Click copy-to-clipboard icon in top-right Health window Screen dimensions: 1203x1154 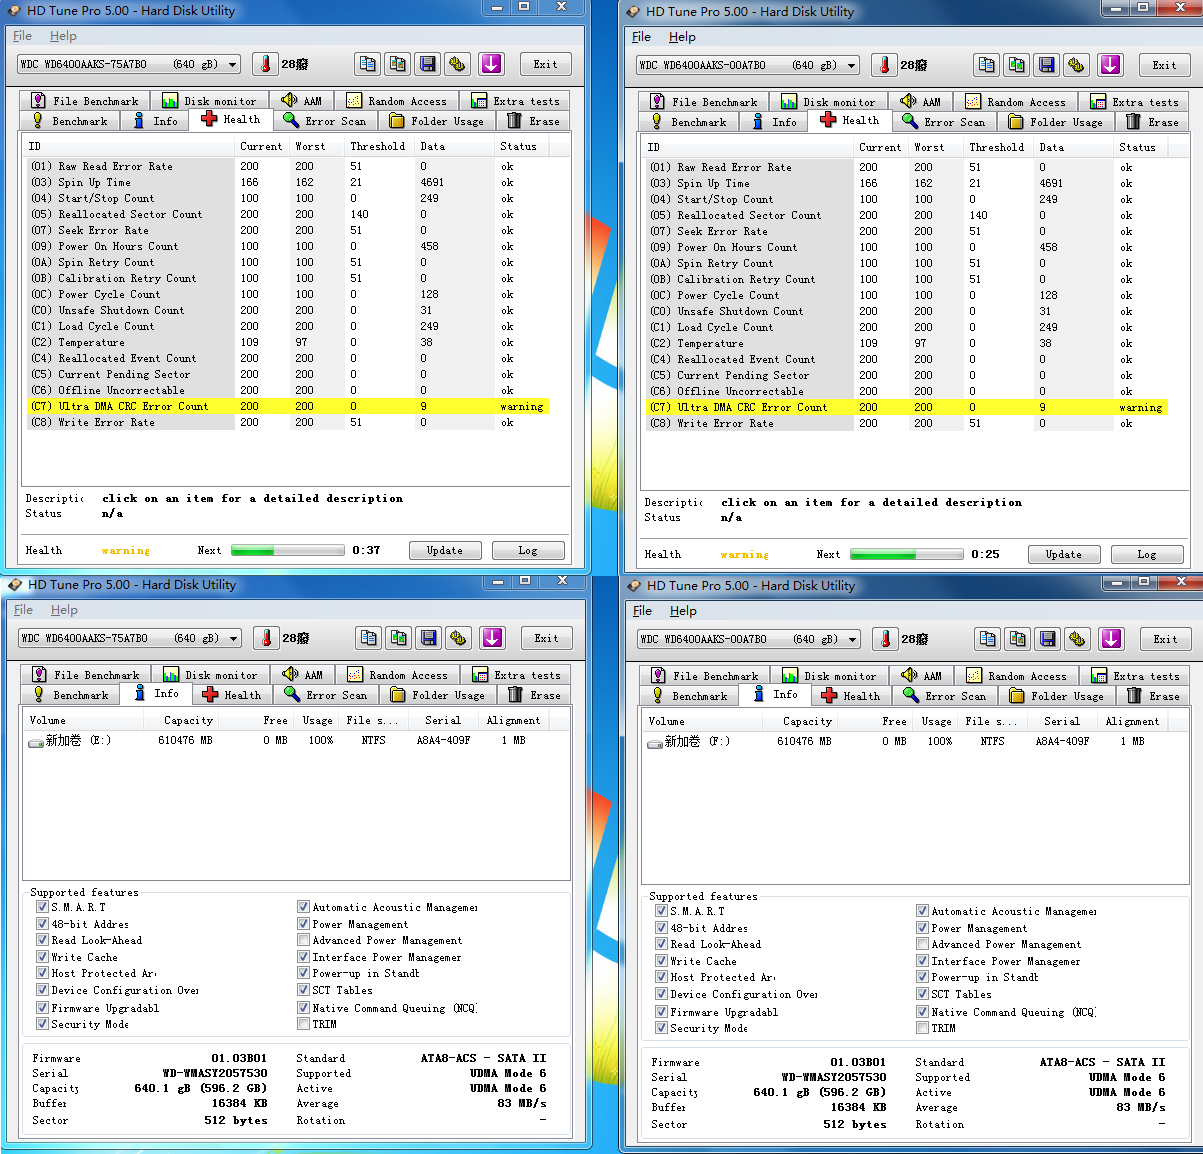click(987, 65)
